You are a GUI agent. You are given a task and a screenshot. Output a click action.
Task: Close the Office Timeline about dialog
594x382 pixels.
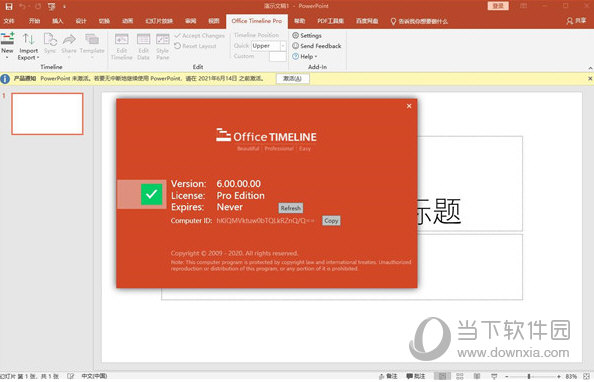pyautogui.click(x=409, y=106)
